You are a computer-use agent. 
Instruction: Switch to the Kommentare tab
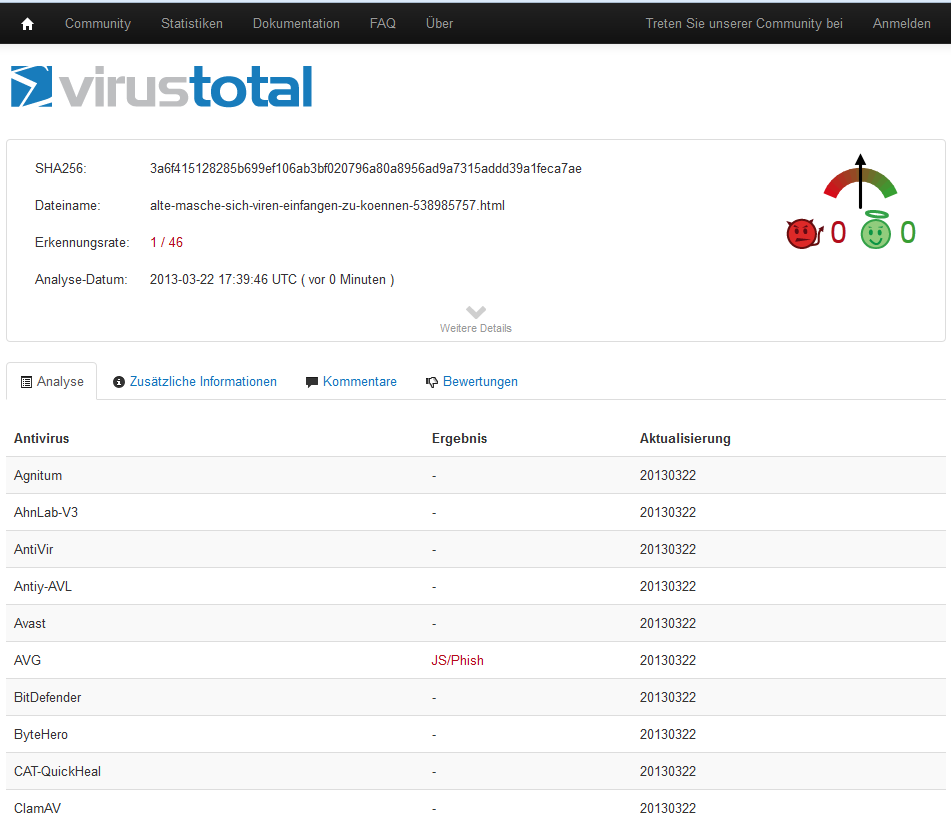(351, 381)
